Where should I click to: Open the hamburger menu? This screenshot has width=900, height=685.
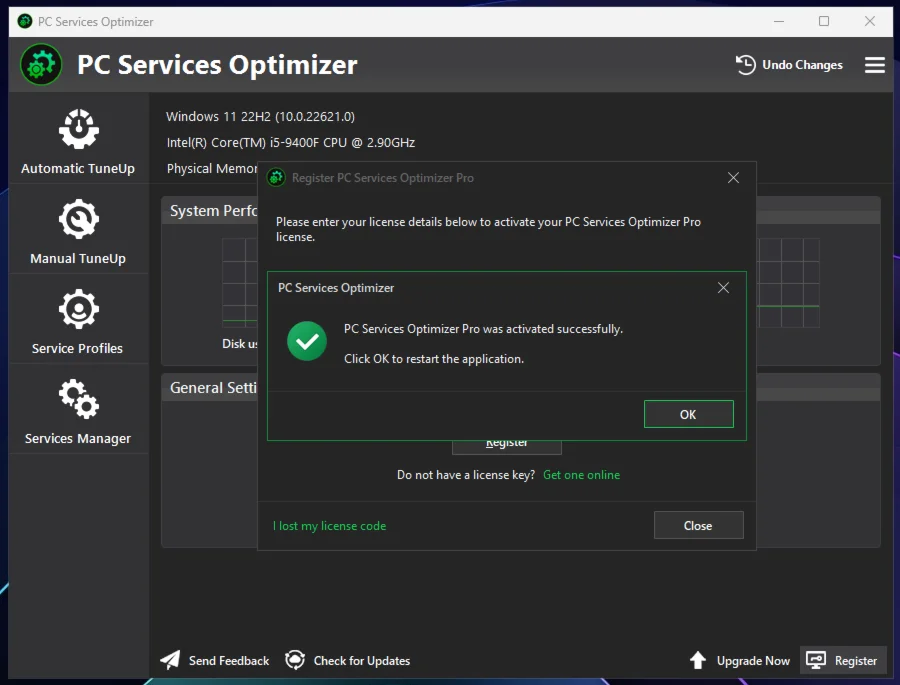pos(875,65)
